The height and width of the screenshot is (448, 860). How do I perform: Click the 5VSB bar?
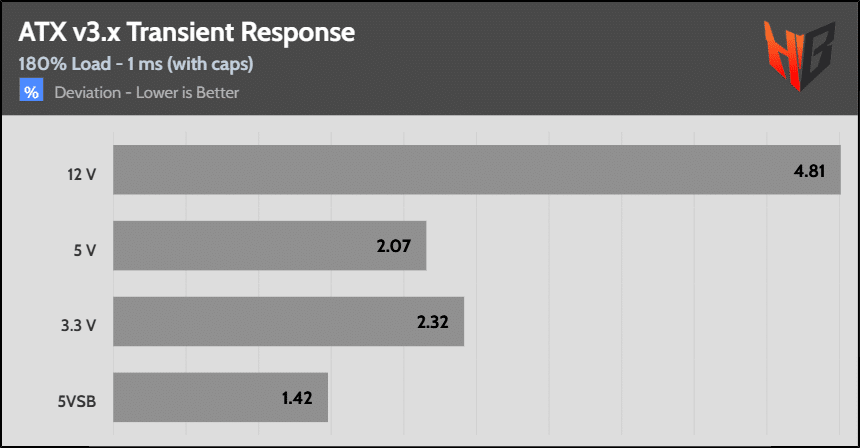pos(220,398)
